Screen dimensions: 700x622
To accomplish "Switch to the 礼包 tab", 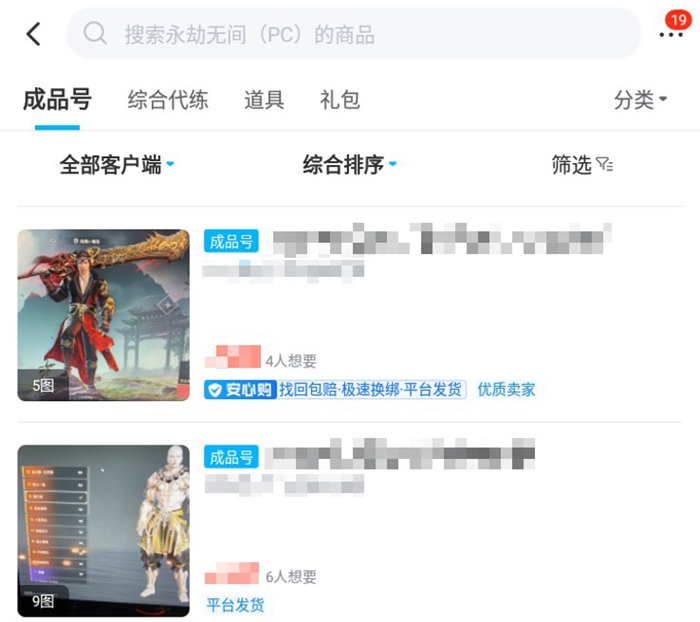I will pos(340,100).
